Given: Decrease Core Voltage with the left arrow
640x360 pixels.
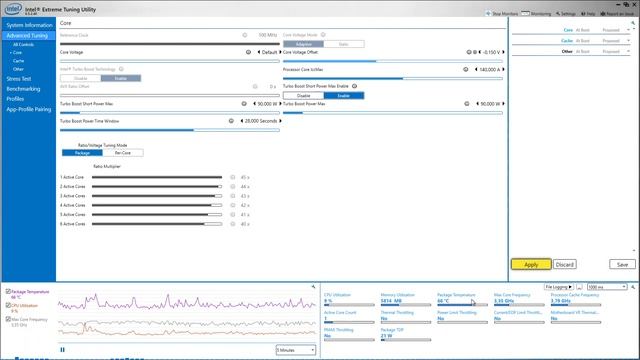Looking at the screenshot, I should (259, 52).
